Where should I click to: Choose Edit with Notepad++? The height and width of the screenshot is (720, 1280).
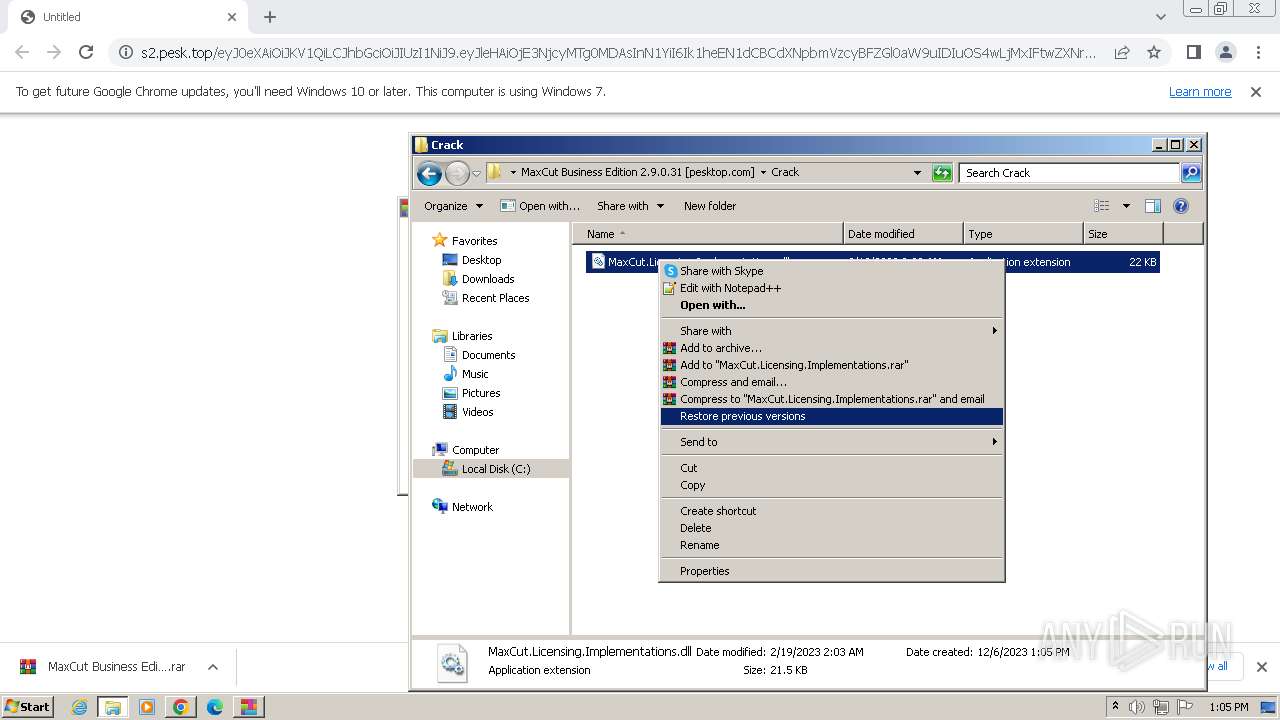[x=832, y=288]
